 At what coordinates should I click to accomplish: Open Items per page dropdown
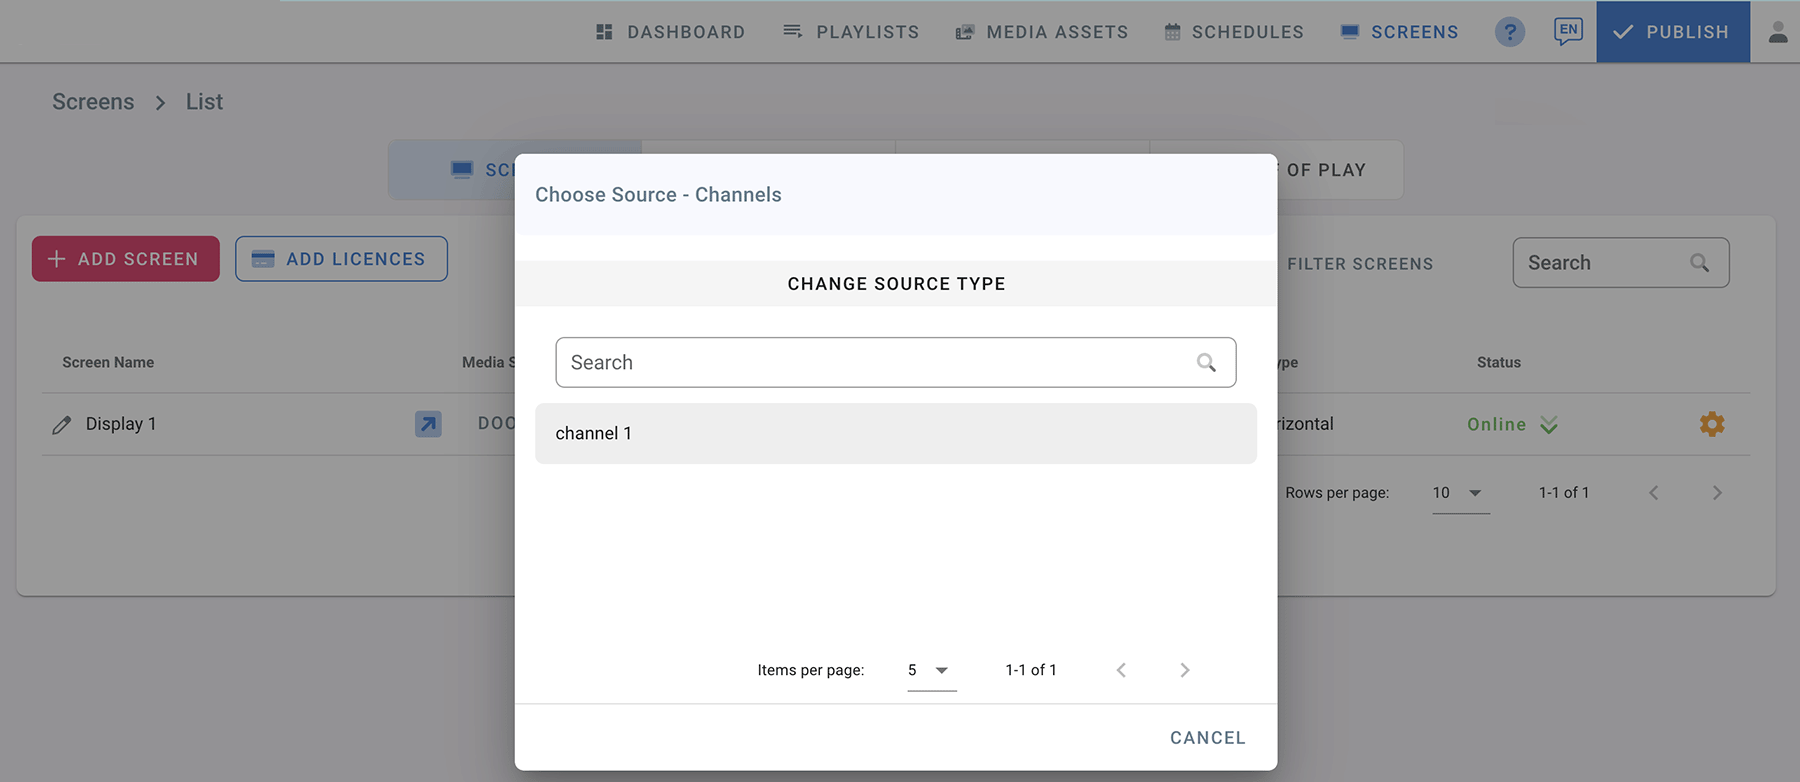coord(932,670)
